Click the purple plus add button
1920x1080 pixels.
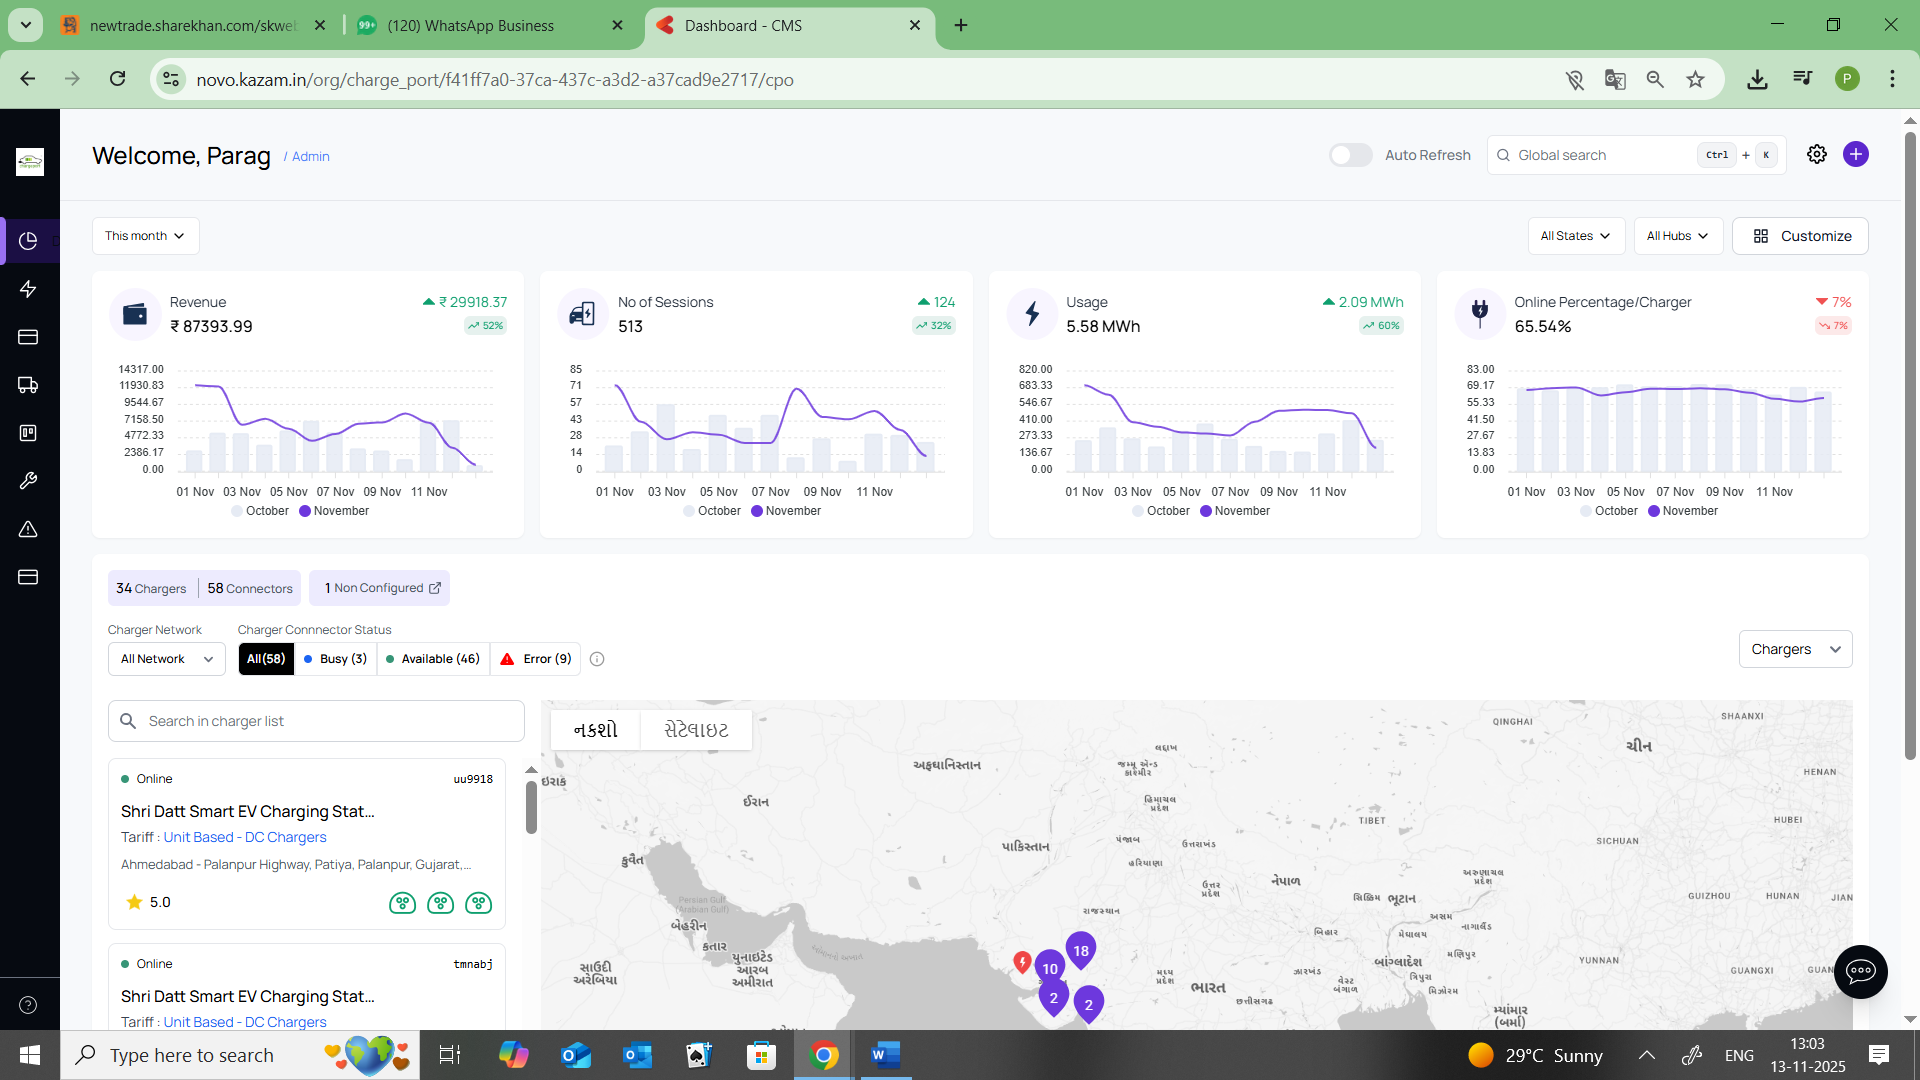coord(1855,154)
